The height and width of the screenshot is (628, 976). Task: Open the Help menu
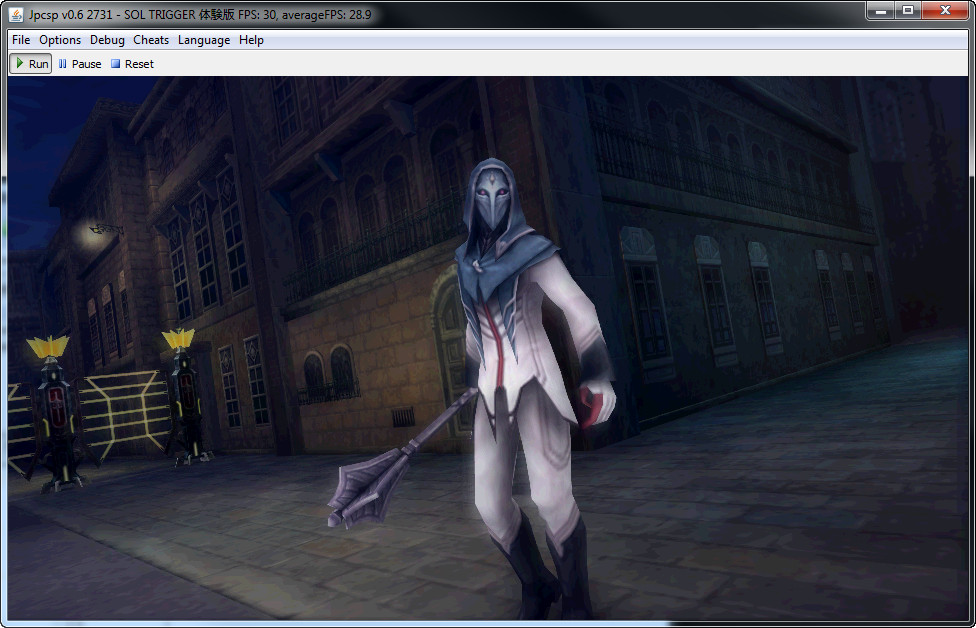click(252, 40)
